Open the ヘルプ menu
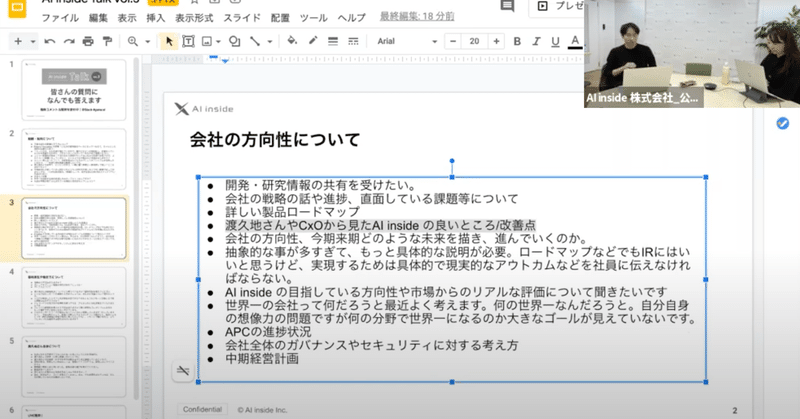This screenshot has height=419, width=800. click(x=352, y=18)
